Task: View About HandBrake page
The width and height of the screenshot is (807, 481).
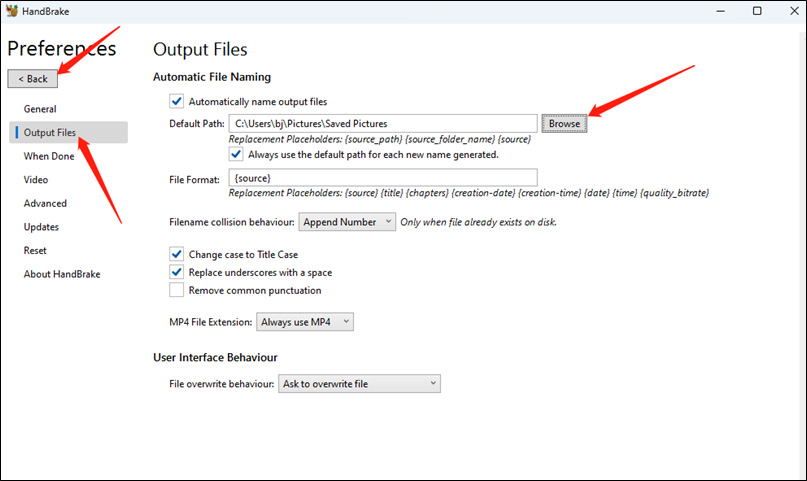Action: click(x=62, y=274)
